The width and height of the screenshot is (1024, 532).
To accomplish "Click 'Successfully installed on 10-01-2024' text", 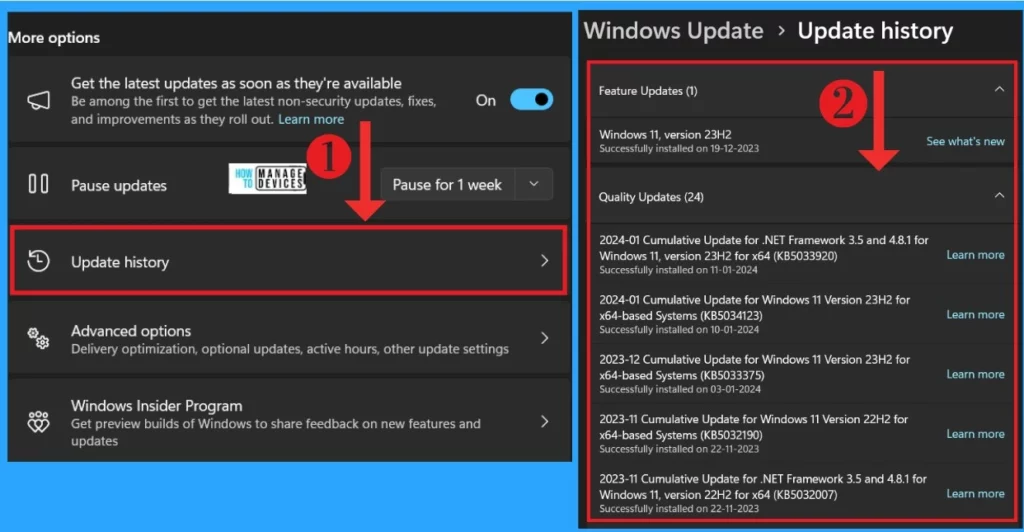I will (679, 330).
